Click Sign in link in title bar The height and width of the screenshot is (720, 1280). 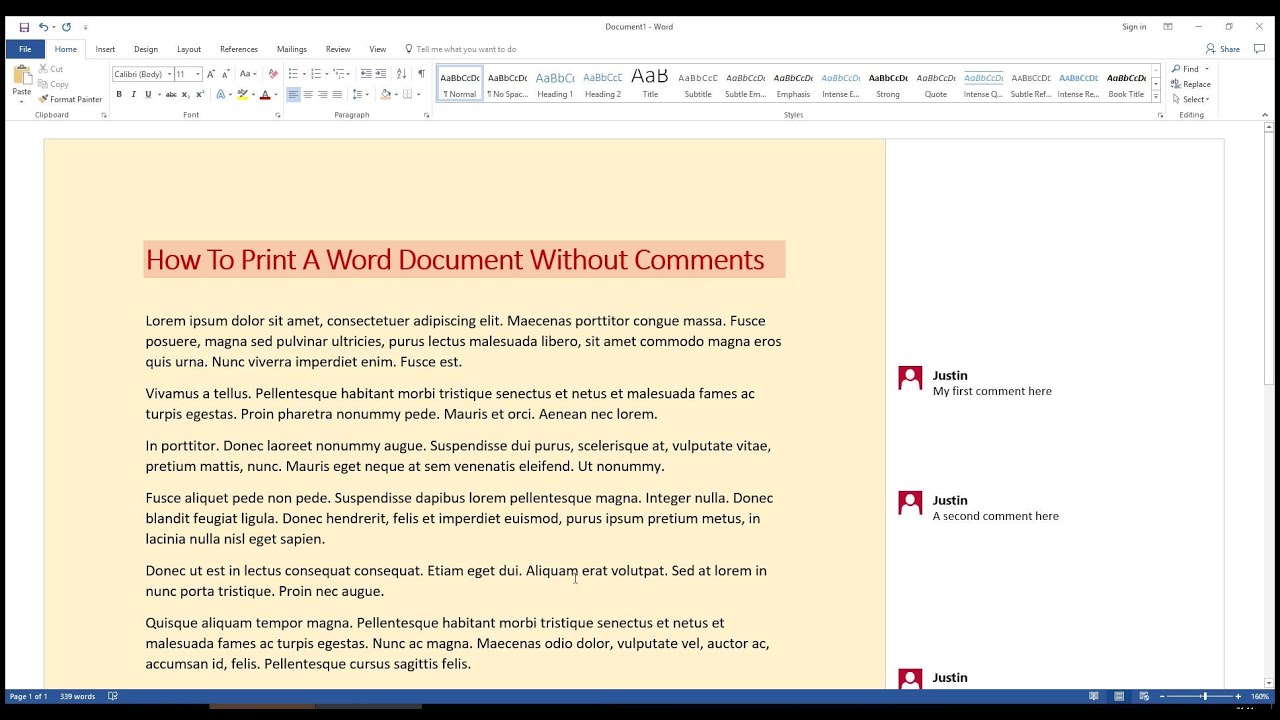[x=1134, y=27]
